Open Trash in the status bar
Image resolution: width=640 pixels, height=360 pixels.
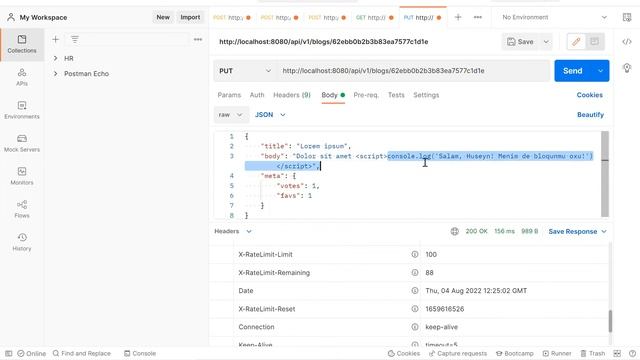tap(593, 353)
